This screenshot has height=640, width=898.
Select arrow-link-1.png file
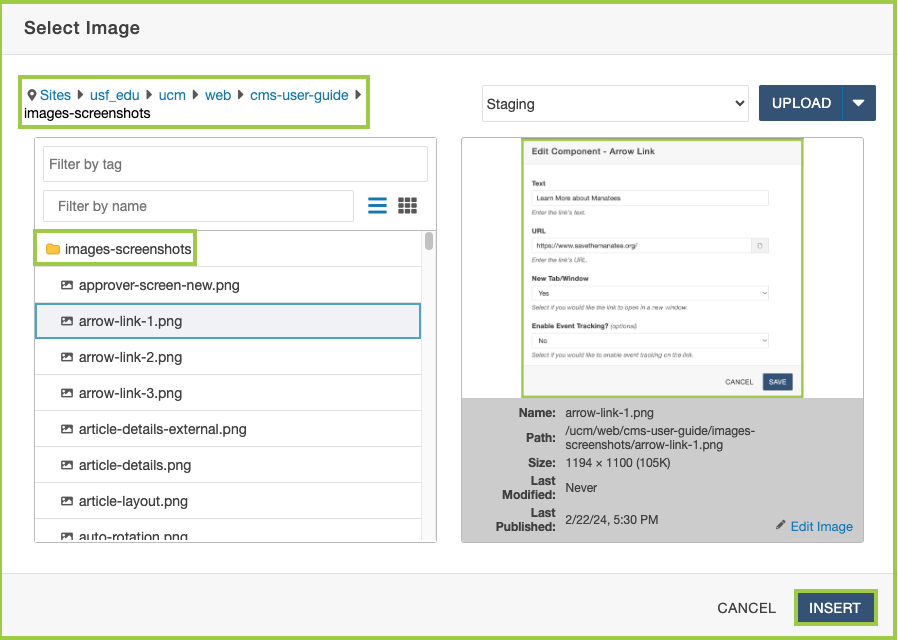coord(228,321)
